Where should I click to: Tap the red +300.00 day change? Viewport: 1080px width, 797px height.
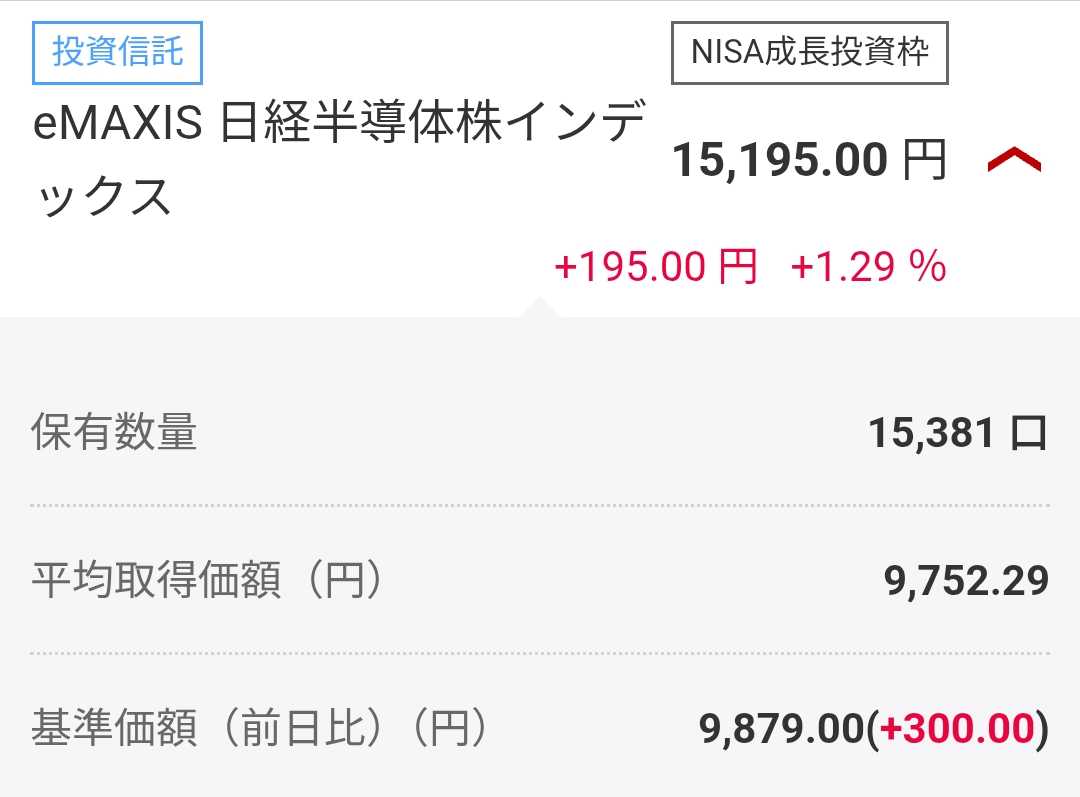click(955, 729)
